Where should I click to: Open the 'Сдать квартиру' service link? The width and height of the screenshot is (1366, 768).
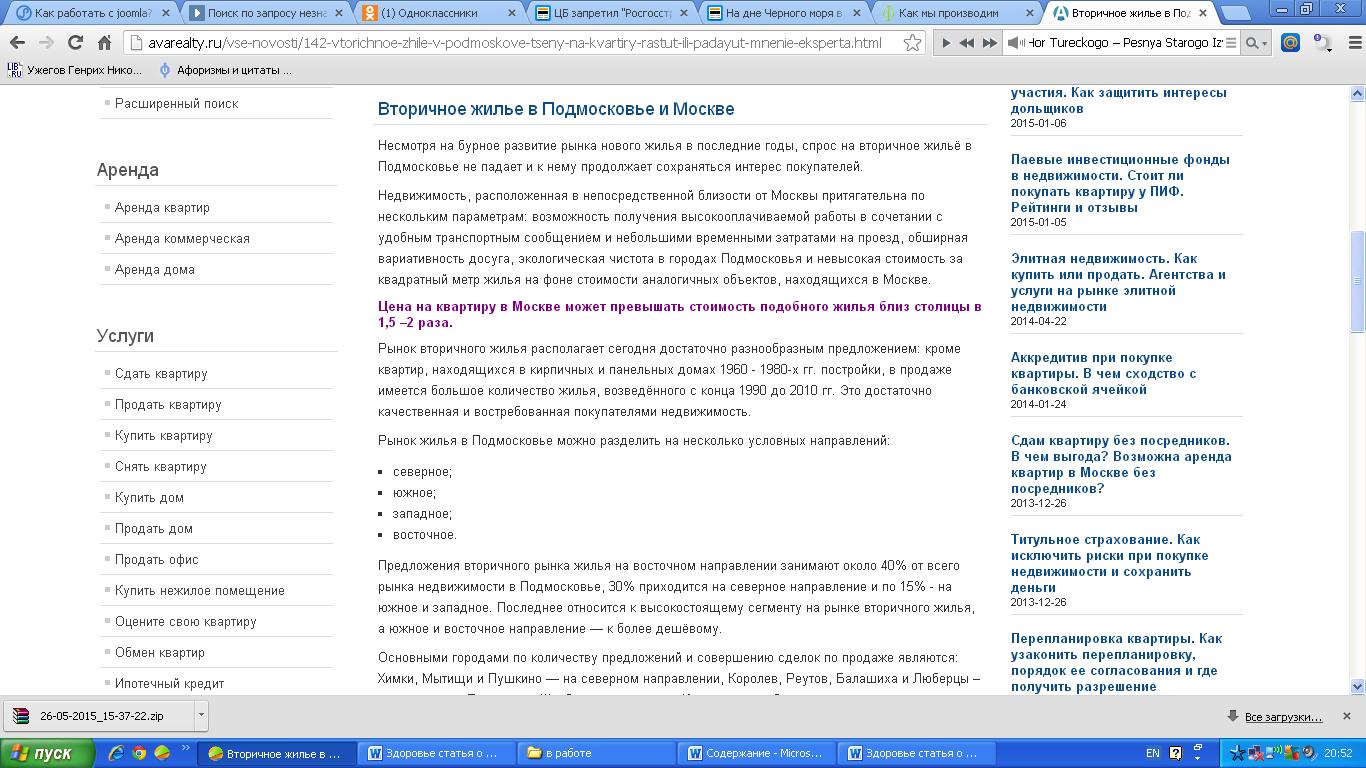click(161, 373)
